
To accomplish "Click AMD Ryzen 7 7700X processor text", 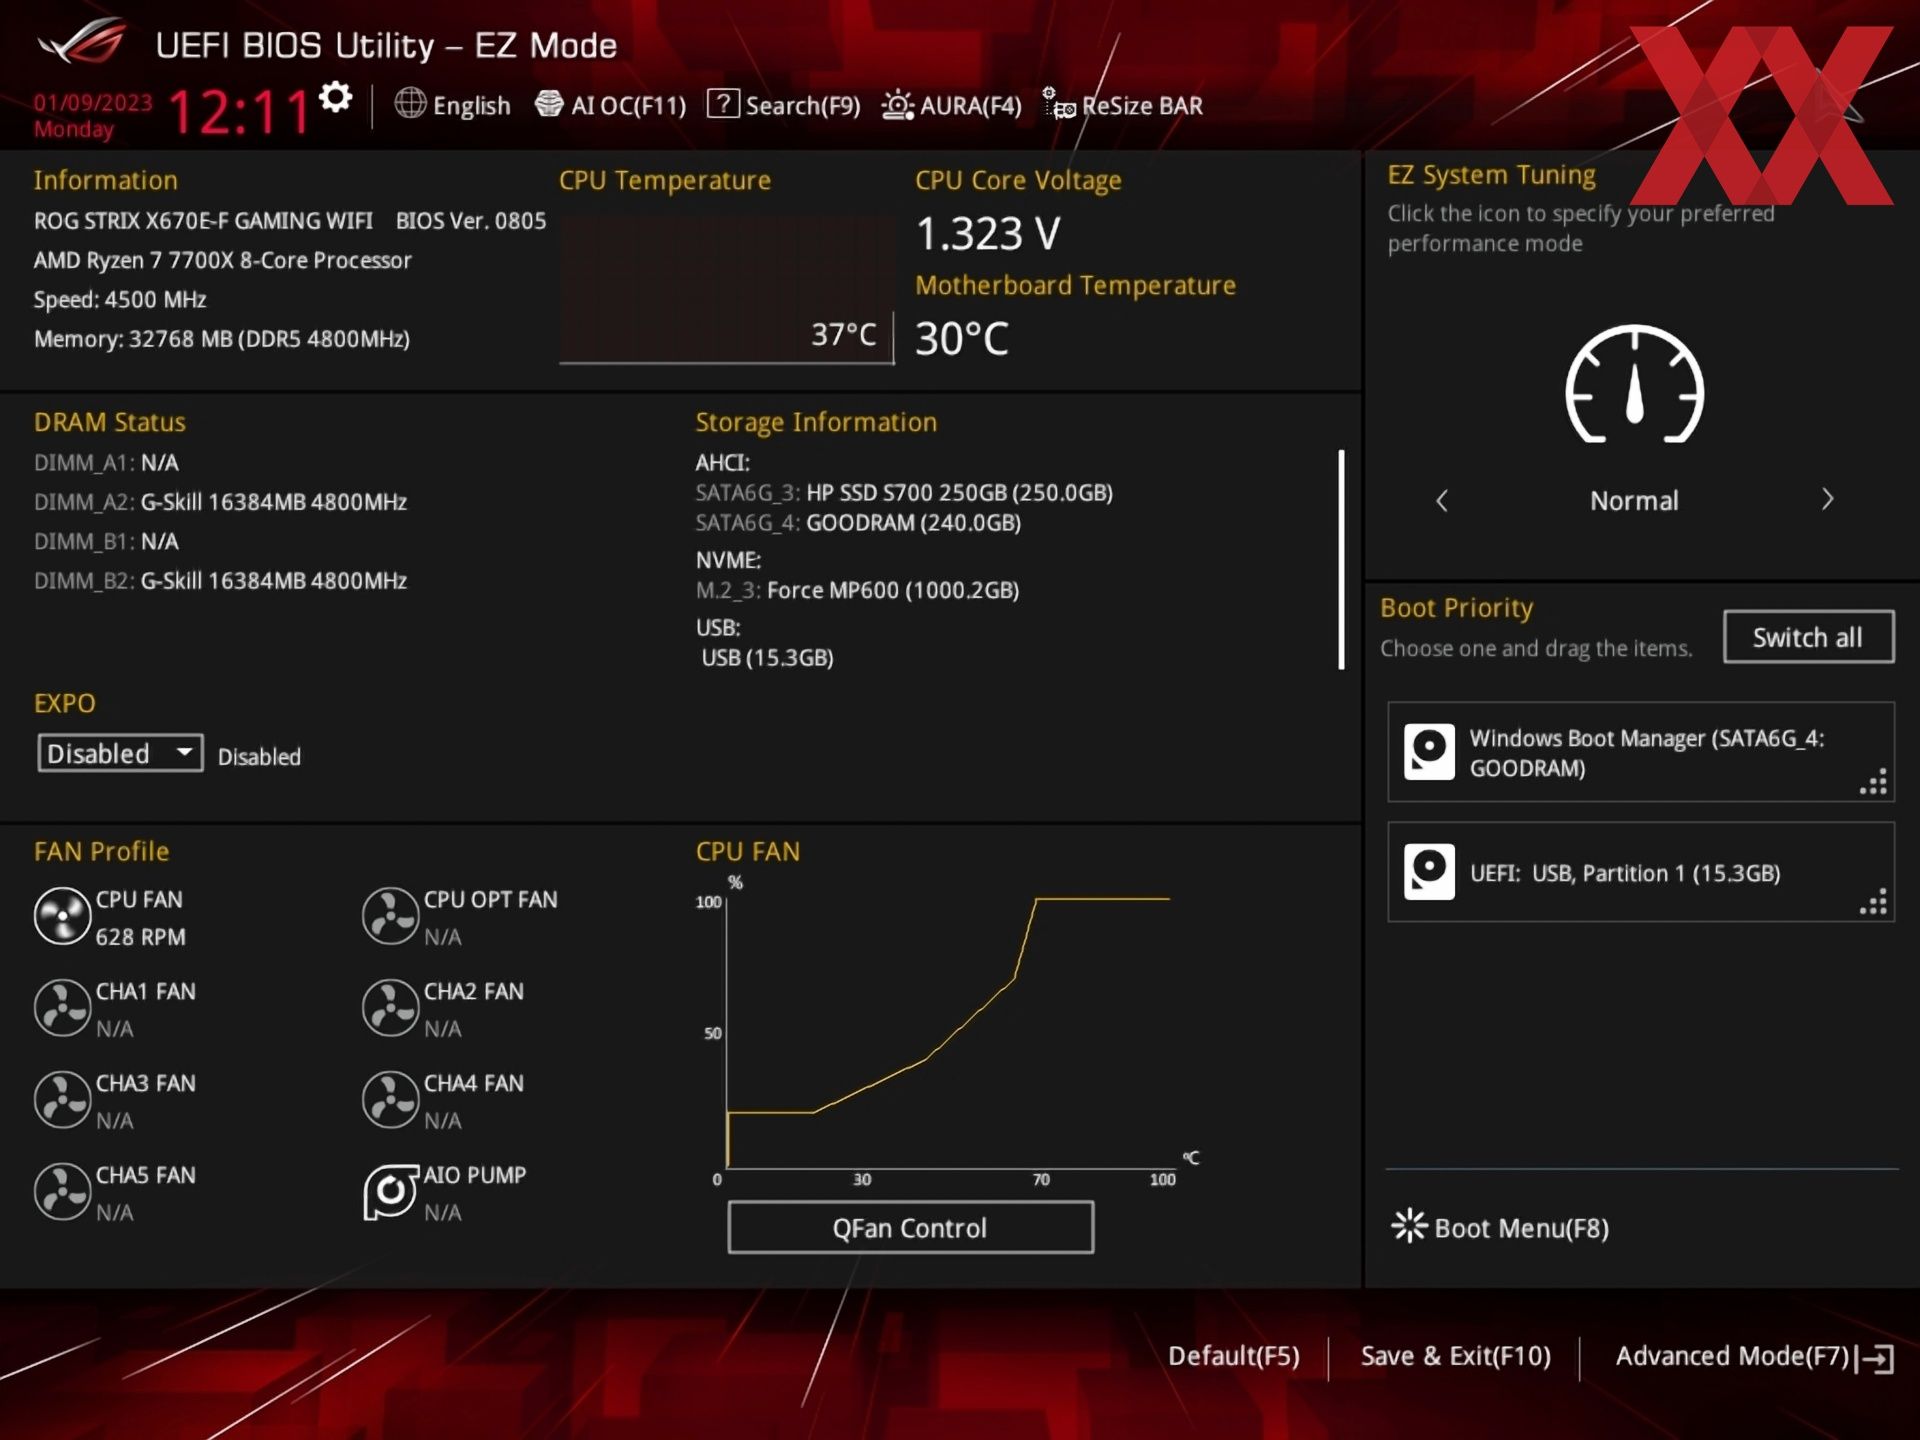I will 222,260.
